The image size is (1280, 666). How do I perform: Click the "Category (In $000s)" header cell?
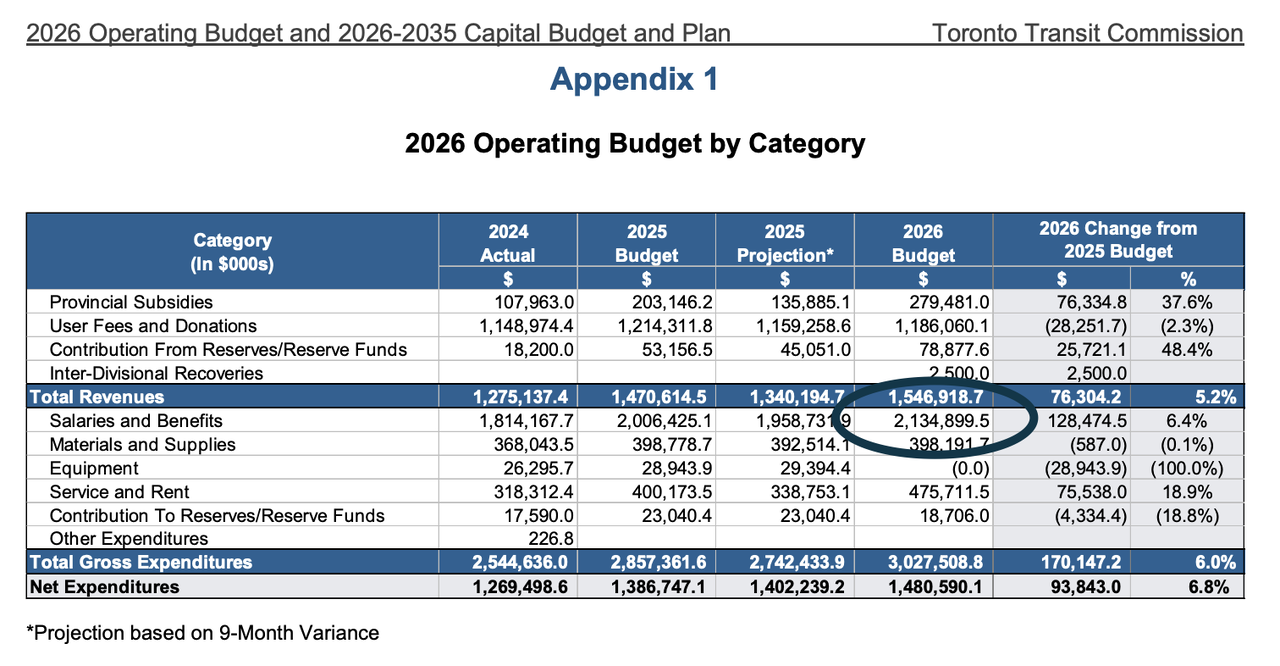pyautogui.click(x=232, y=252)
